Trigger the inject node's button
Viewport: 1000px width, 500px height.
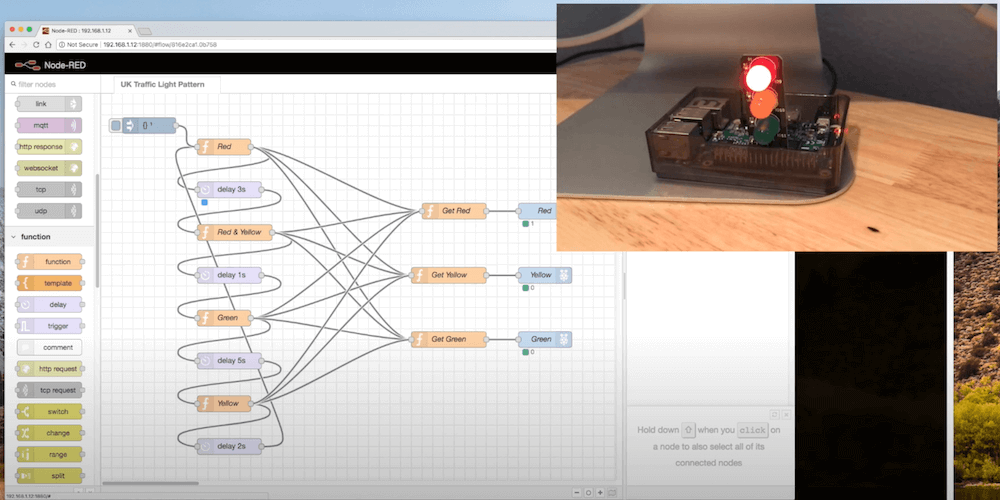[115, 126]
